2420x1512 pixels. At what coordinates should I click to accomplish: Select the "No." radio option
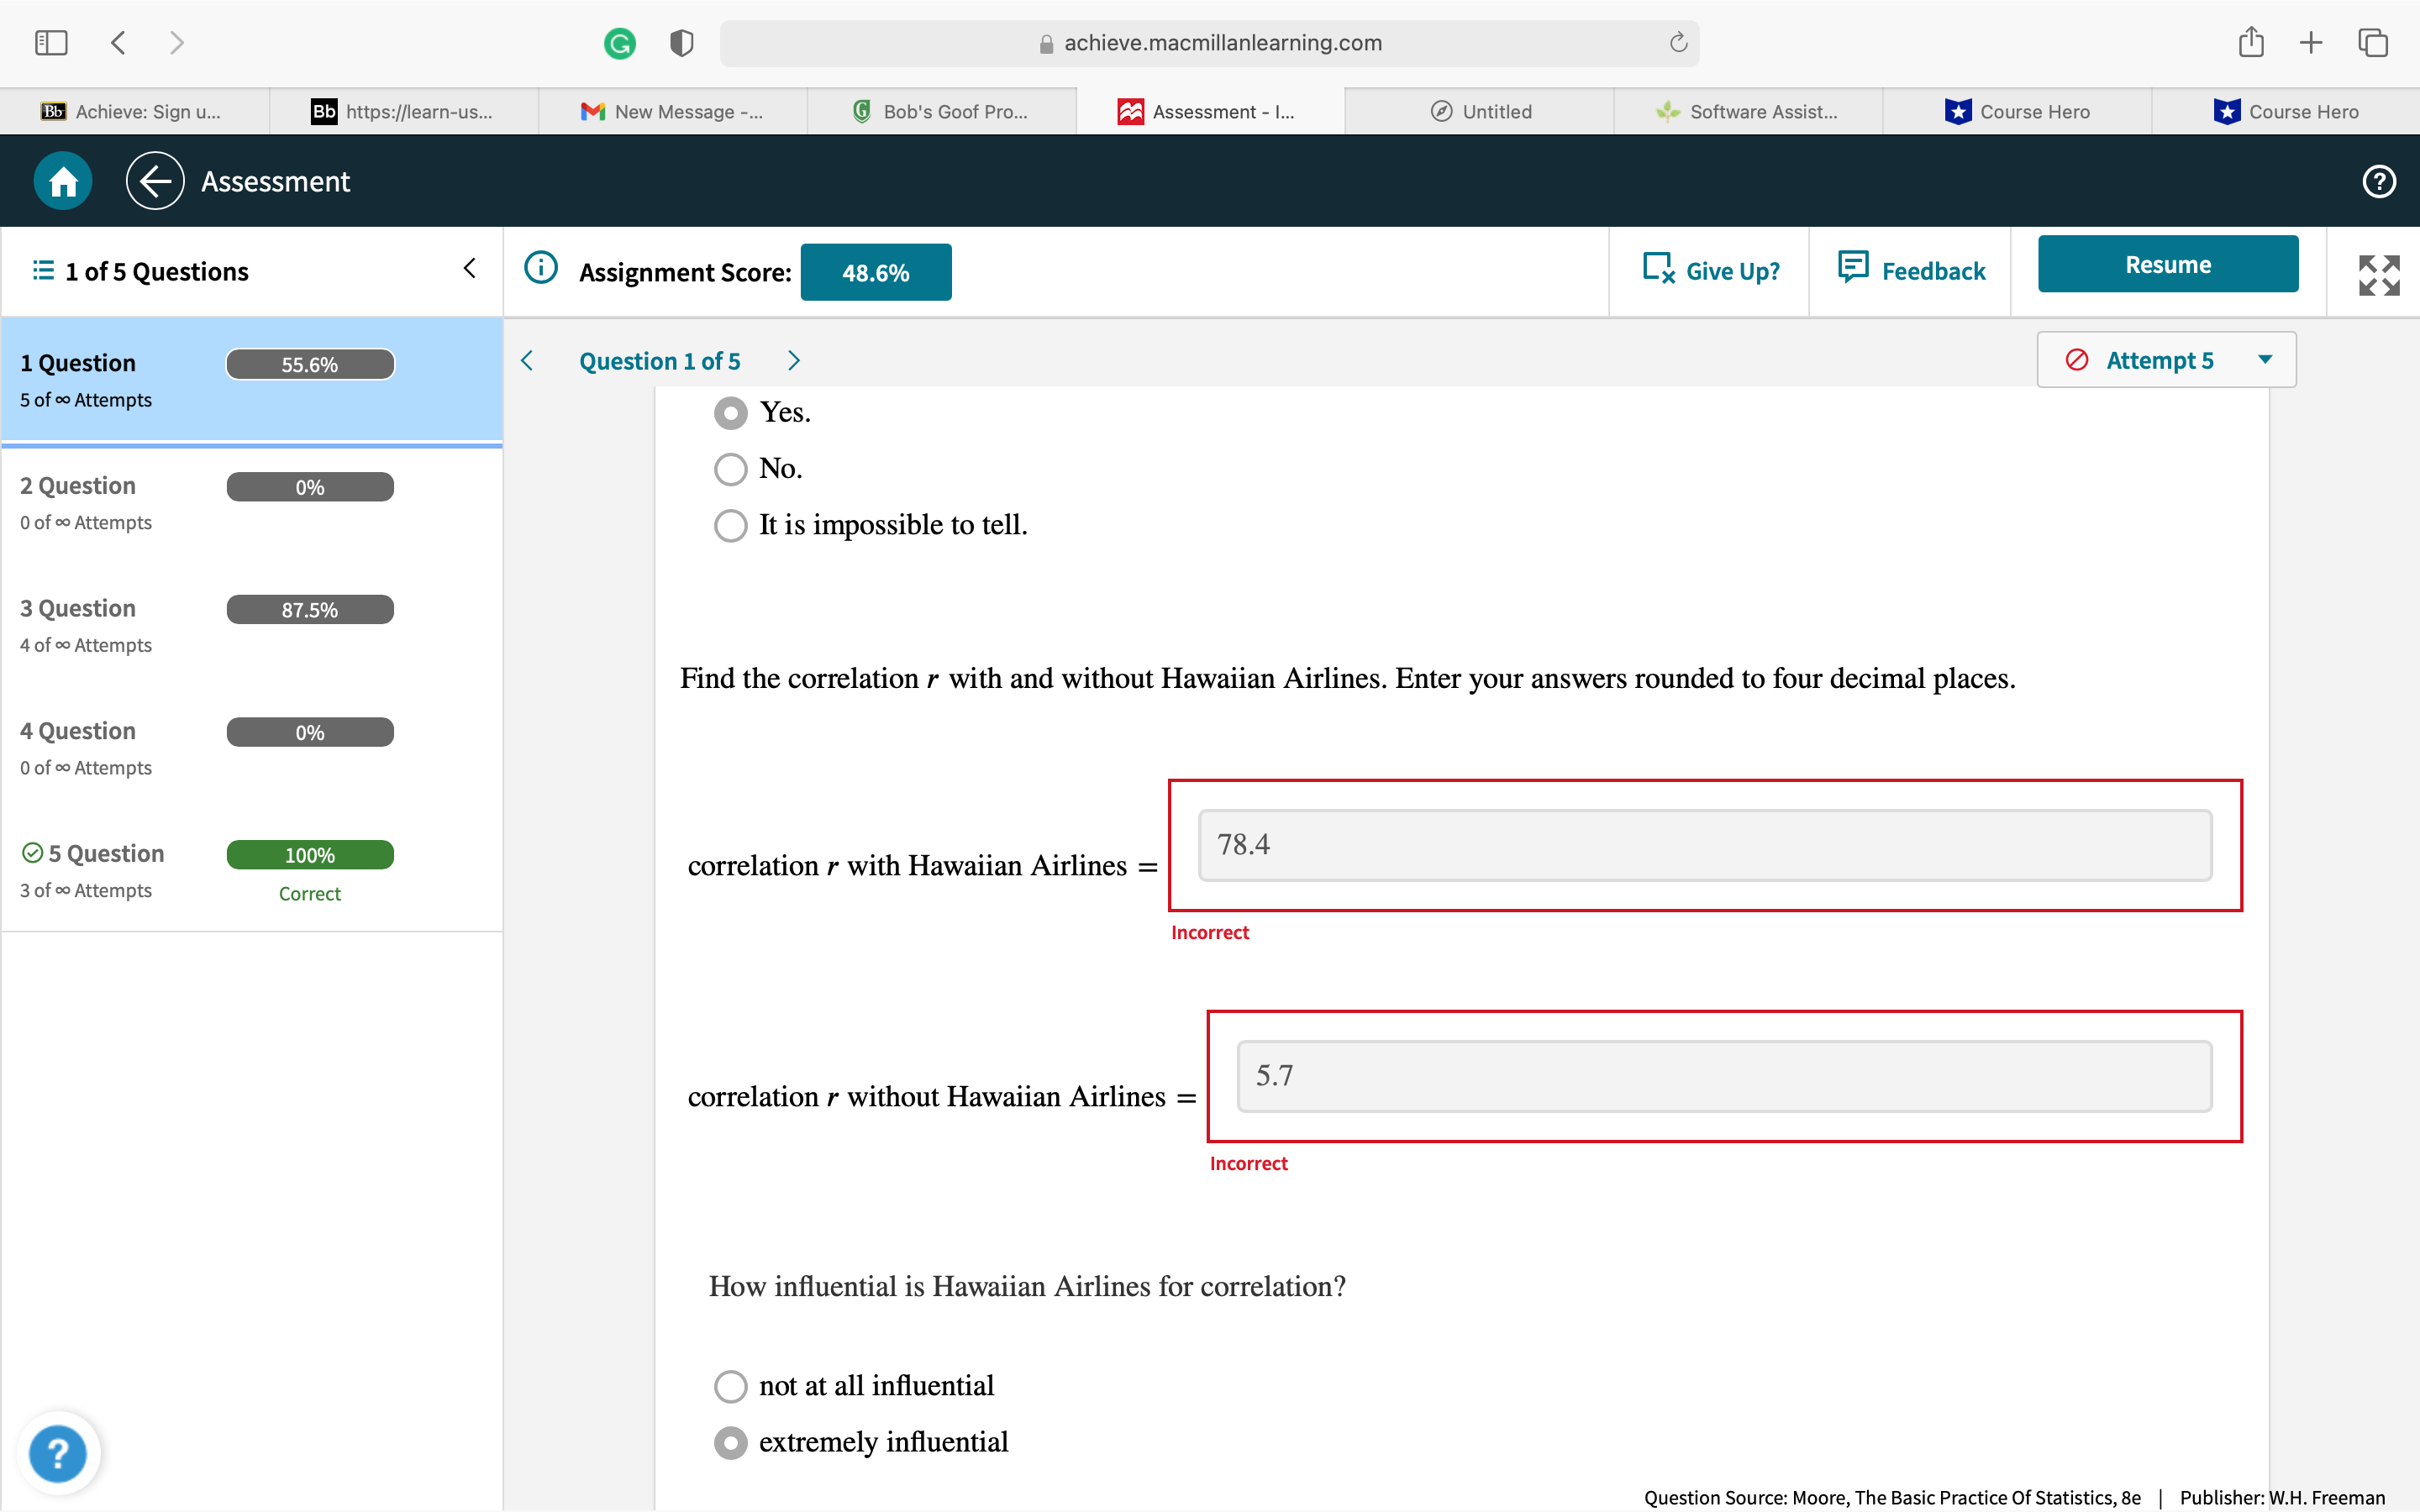(731, 469)
